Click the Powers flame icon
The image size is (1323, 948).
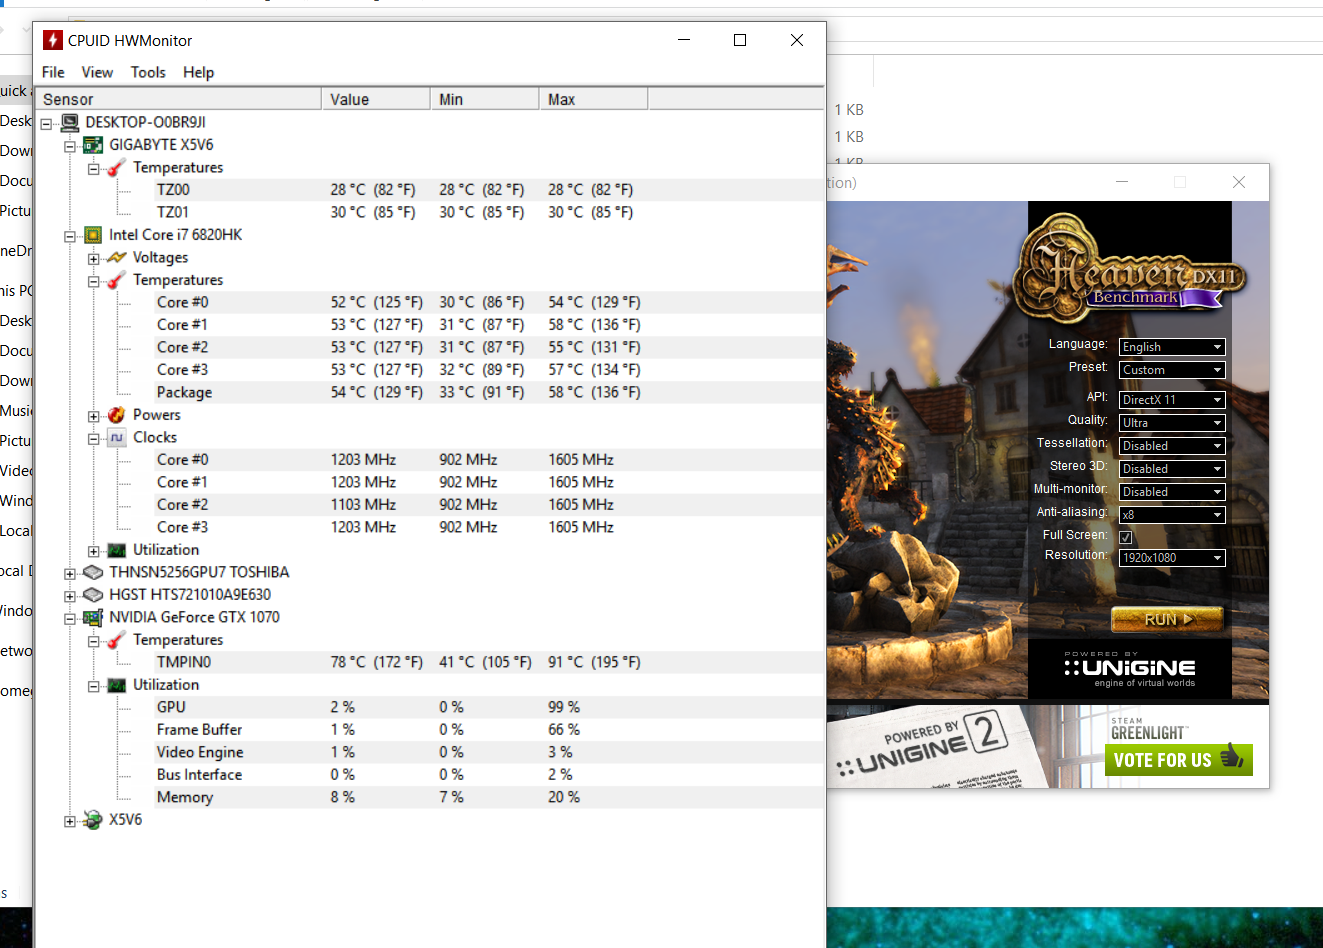[x=117, y=415]
